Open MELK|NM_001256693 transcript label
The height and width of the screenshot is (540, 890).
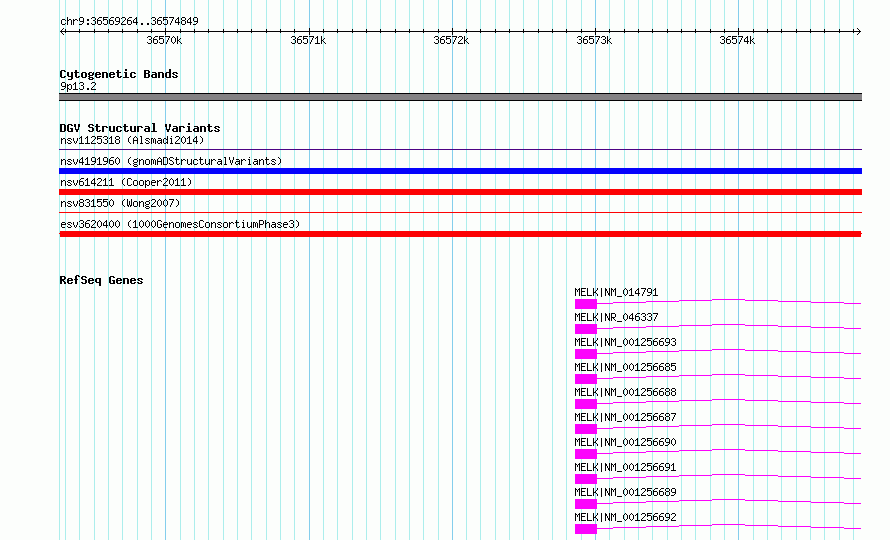point(625,342)
